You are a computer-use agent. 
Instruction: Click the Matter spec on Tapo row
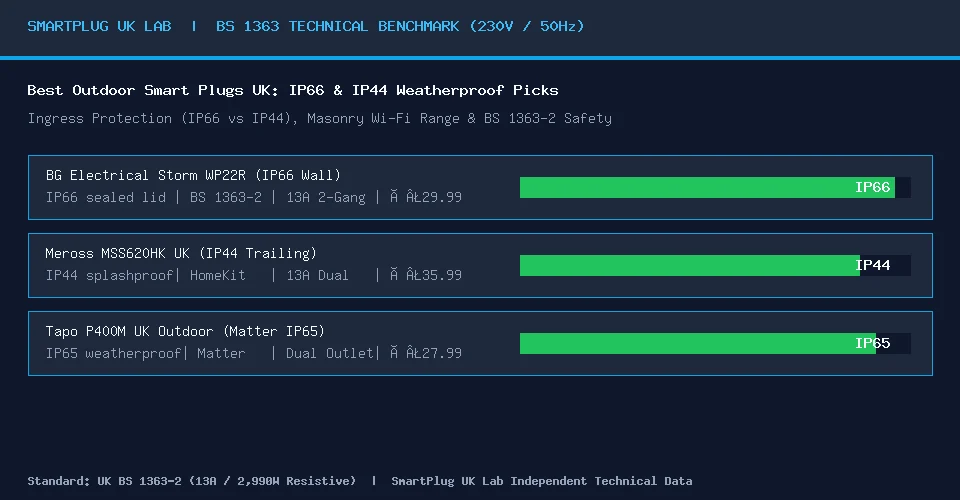pos(221,353)
